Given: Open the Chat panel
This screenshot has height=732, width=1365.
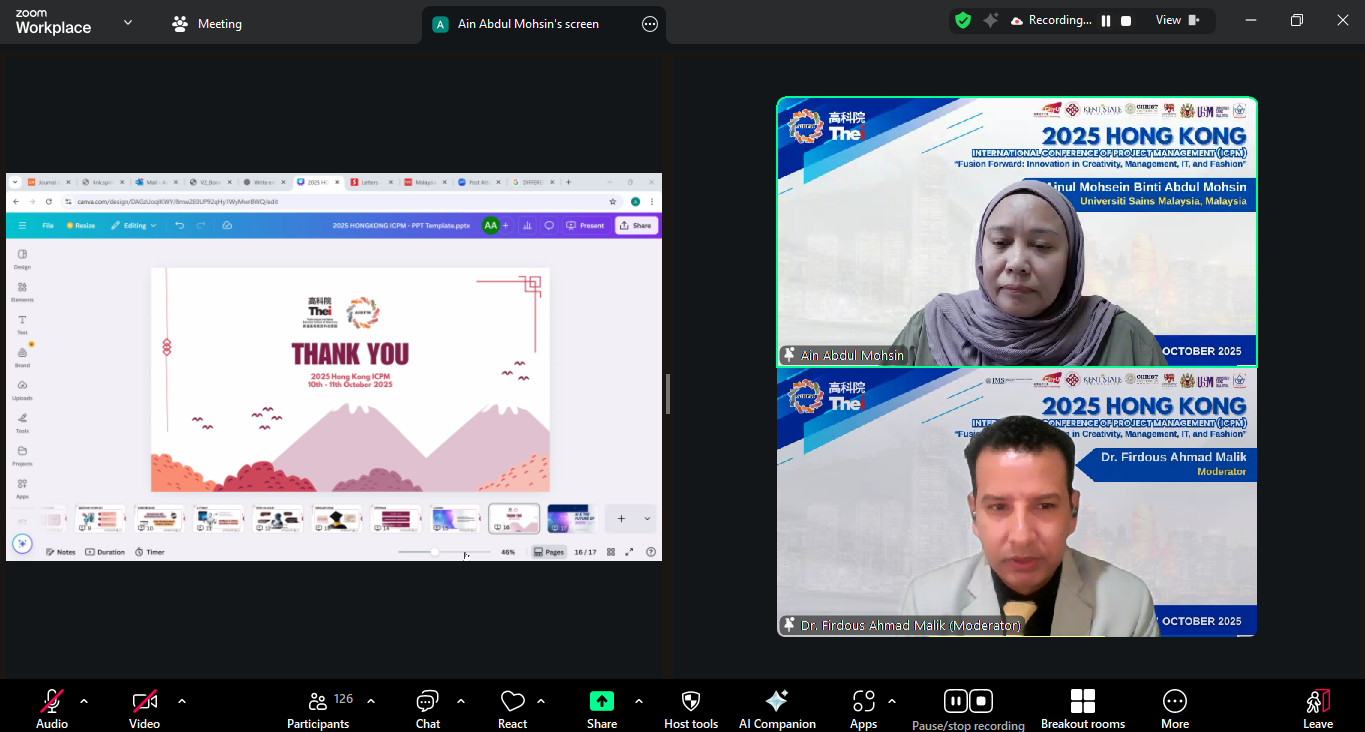Looking at the screenshot, I should pos(428,709).
